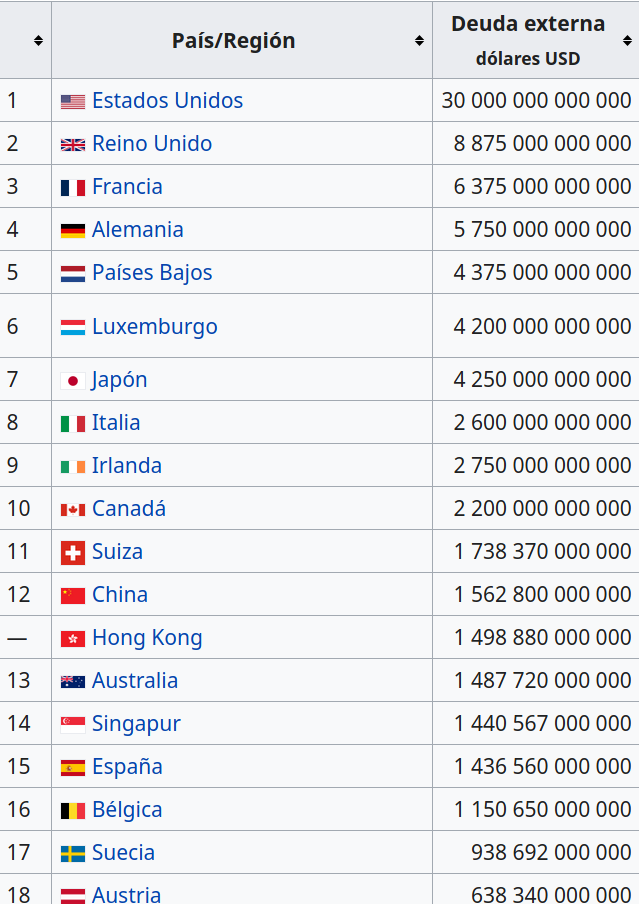Sort by Deuda externa column arrows
Screen dimensions: 639x904
(x=626, y=40)
